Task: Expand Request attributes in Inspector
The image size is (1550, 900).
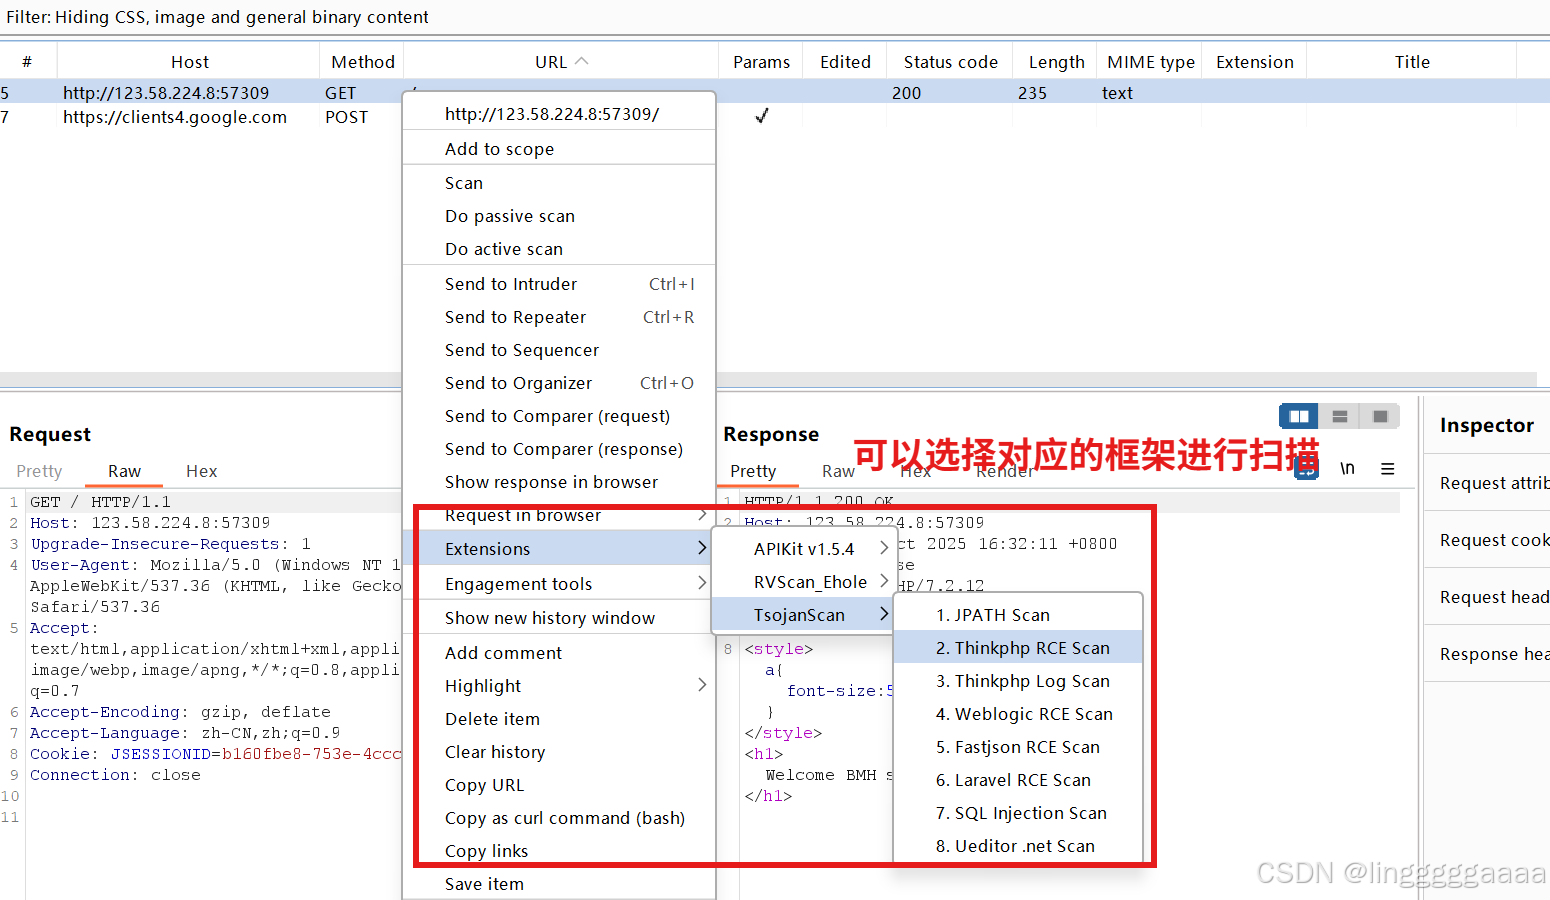Action: (x=1488, y=483)
